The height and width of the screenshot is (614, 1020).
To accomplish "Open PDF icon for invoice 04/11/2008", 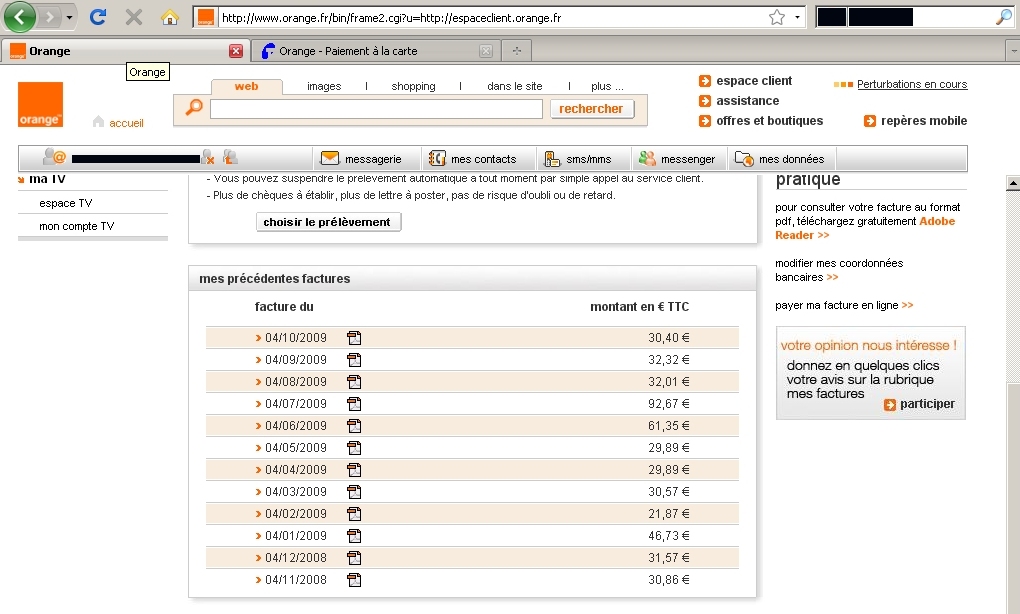I will coord(354,580).
